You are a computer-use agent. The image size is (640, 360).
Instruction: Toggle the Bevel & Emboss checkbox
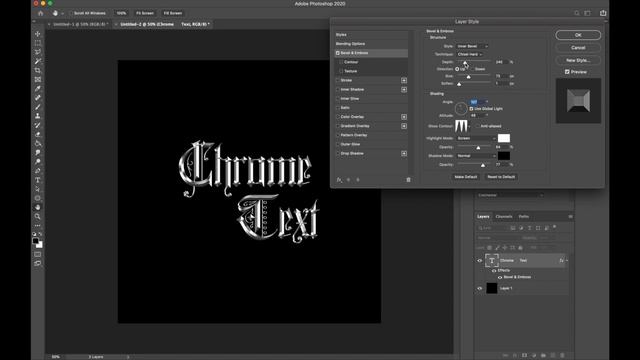(338, 53)
